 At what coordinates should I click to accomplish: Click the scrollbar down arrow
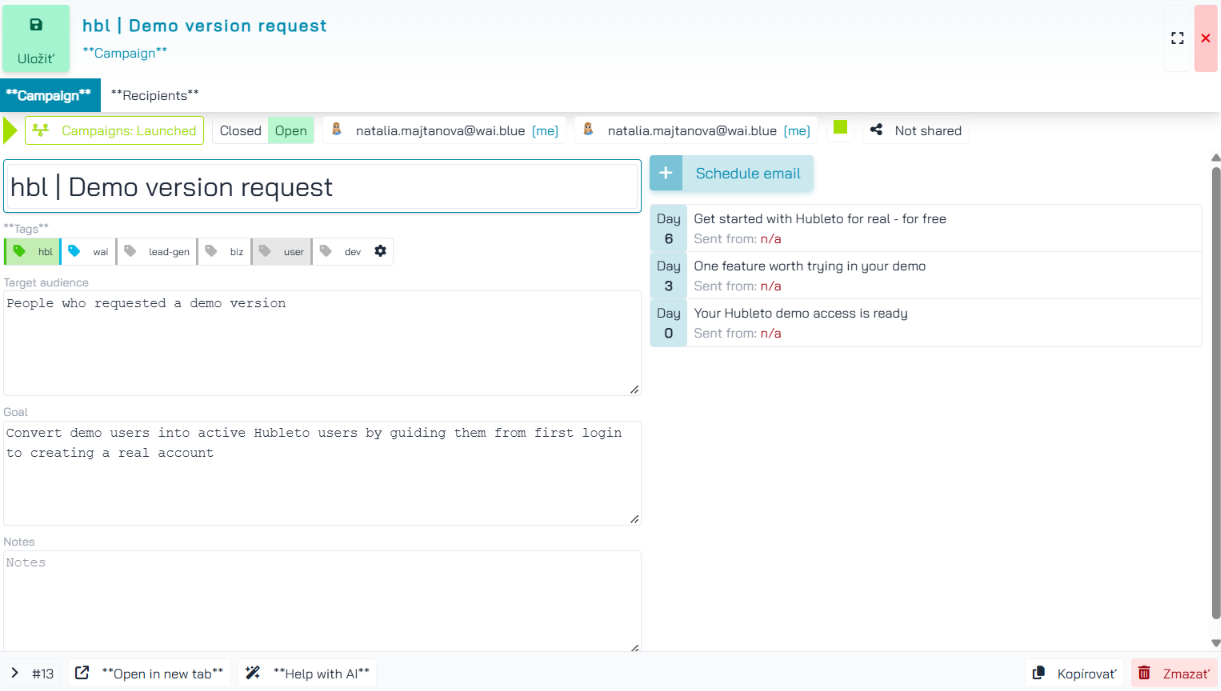[1216, 643]
